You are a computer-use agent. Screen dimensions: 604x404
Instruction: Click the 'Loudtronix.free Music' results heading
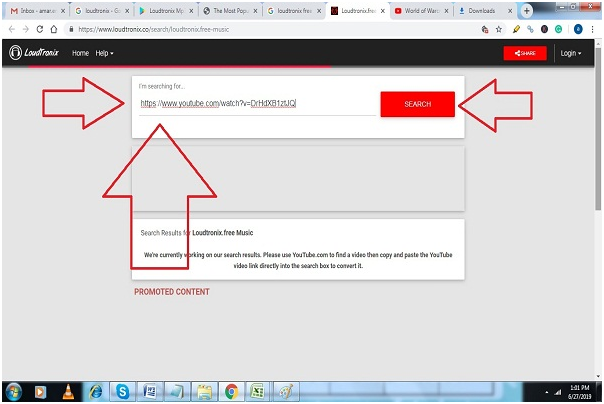coord(223,233)
